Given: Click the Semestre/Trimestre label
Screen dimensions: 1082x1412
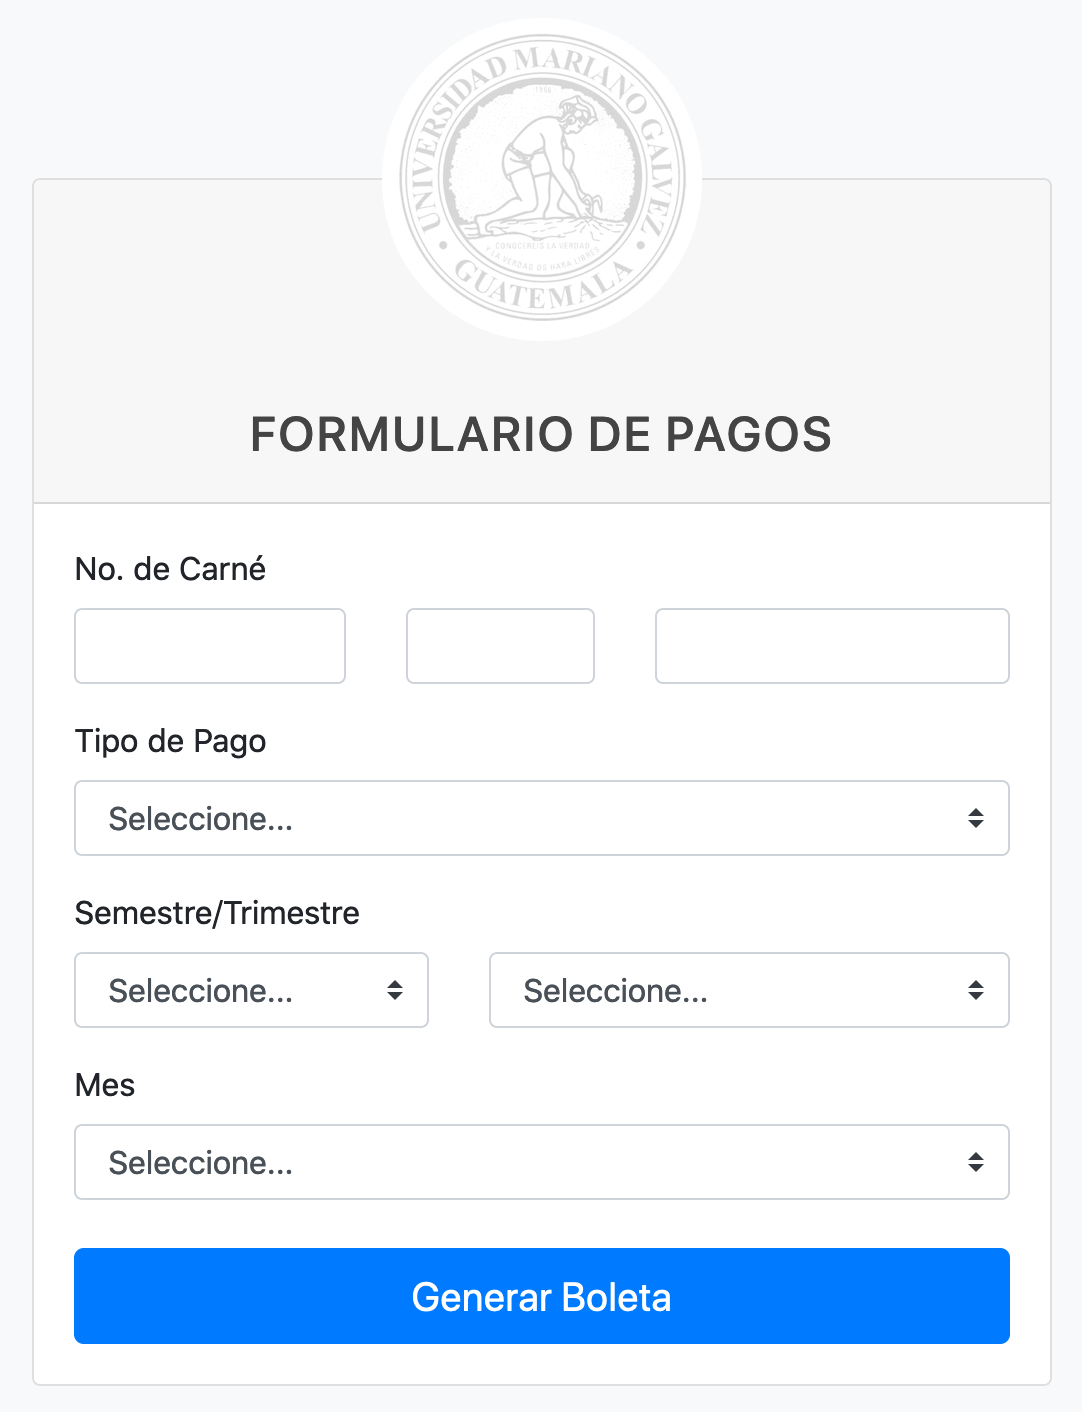Looking at the screenshot, I should point(217,913).
